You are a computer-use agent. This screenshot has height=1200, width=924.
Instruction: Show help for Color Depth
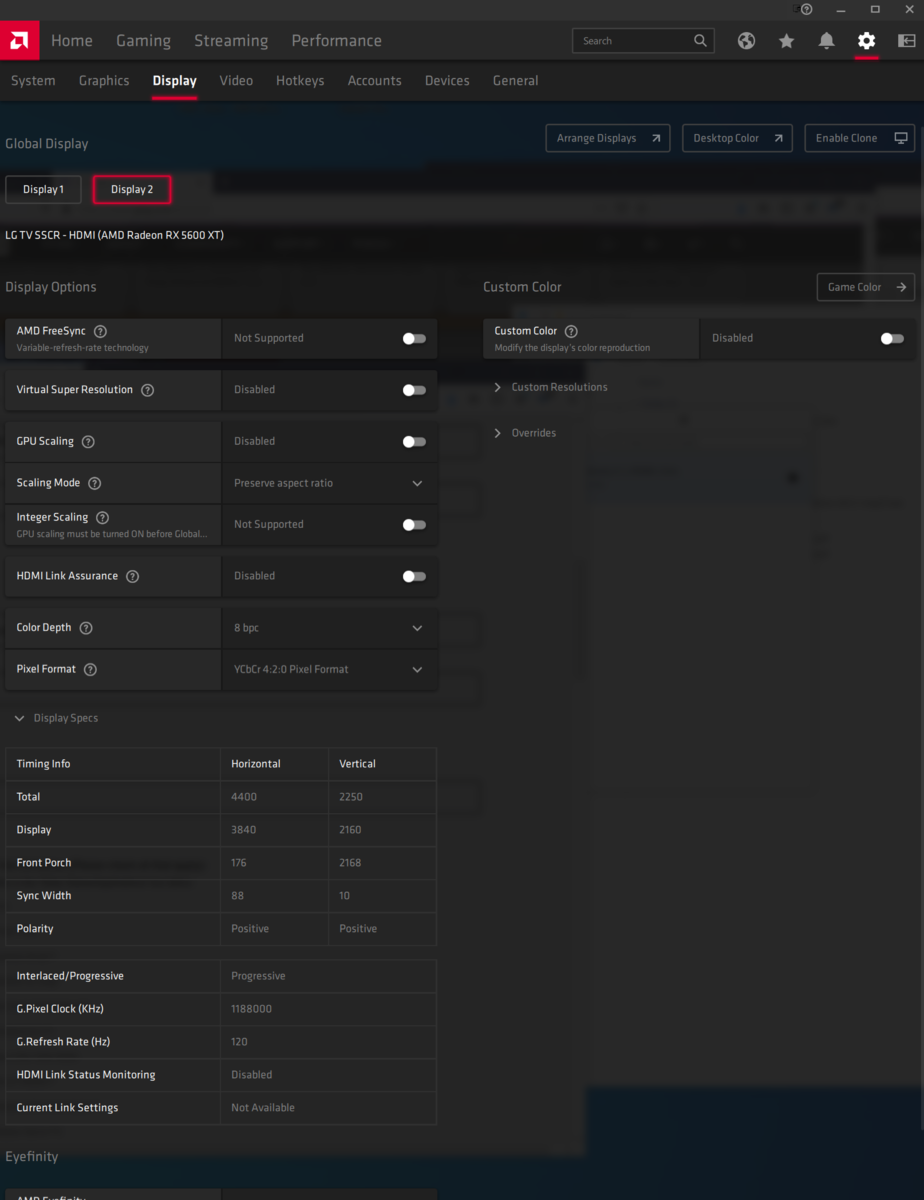point(86,628)
